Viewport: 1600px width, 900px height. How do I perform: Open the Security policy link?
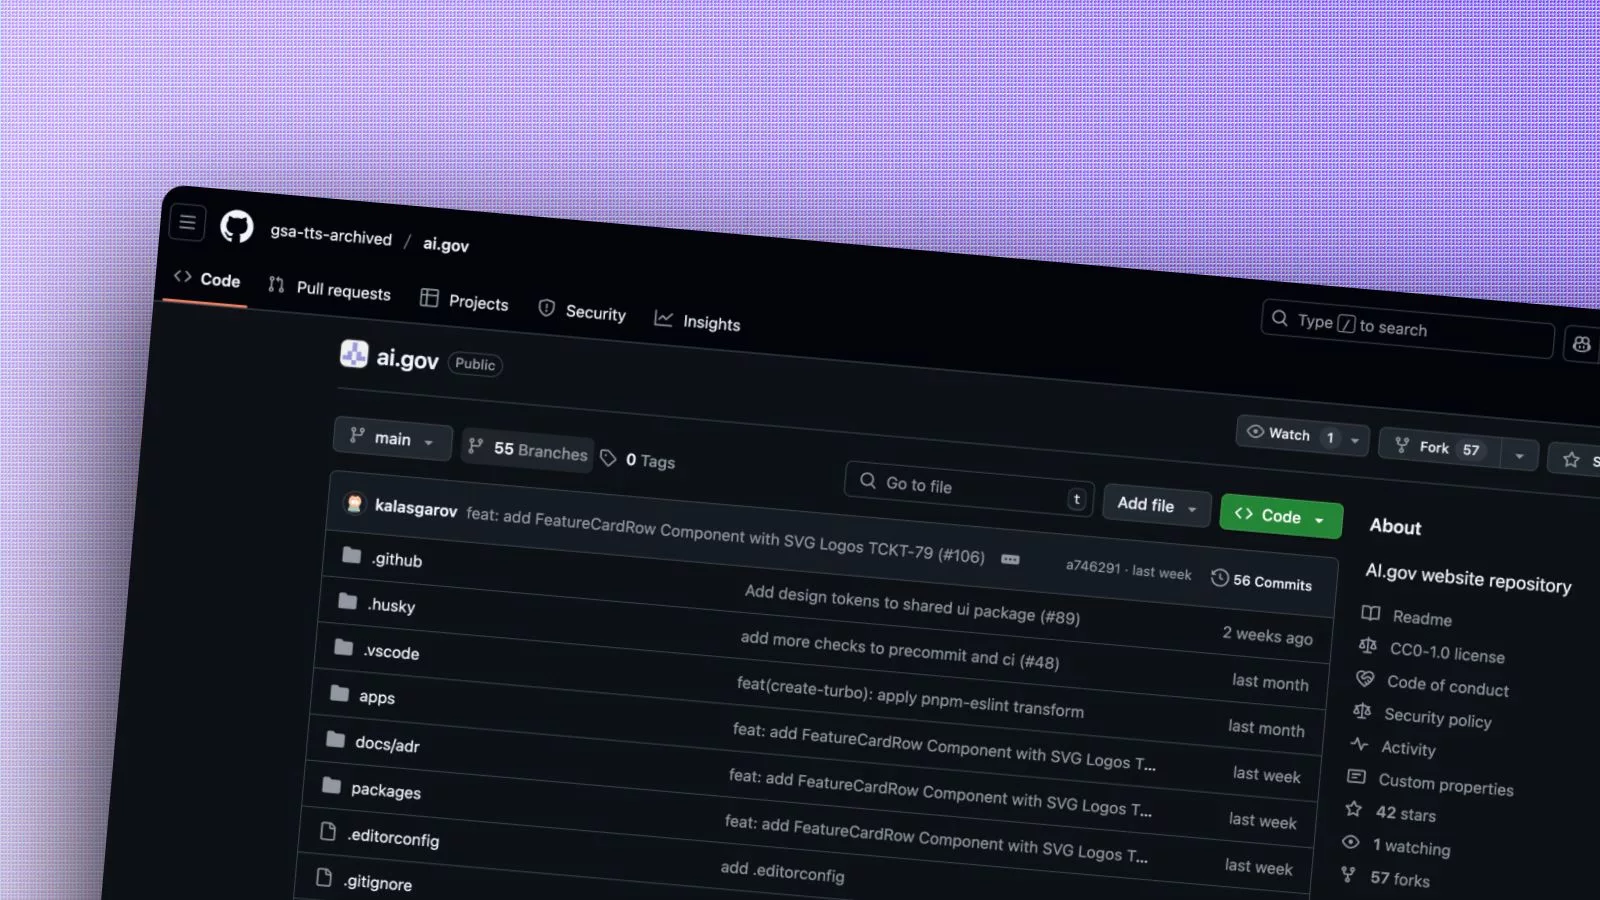(1437, 717)
